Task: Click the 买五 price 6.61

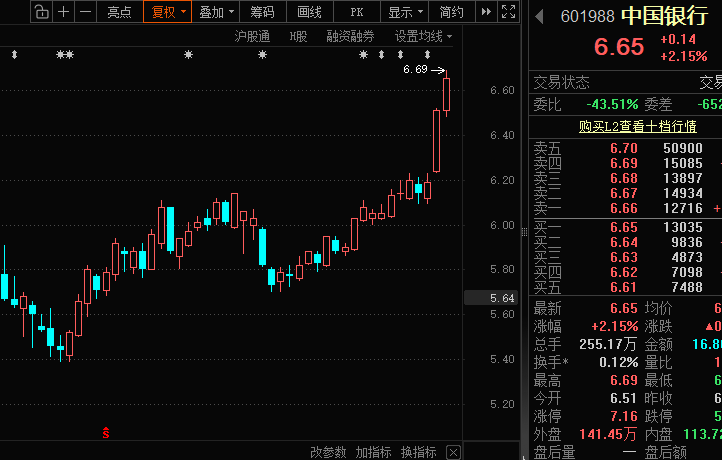Action: coord(623,287)
